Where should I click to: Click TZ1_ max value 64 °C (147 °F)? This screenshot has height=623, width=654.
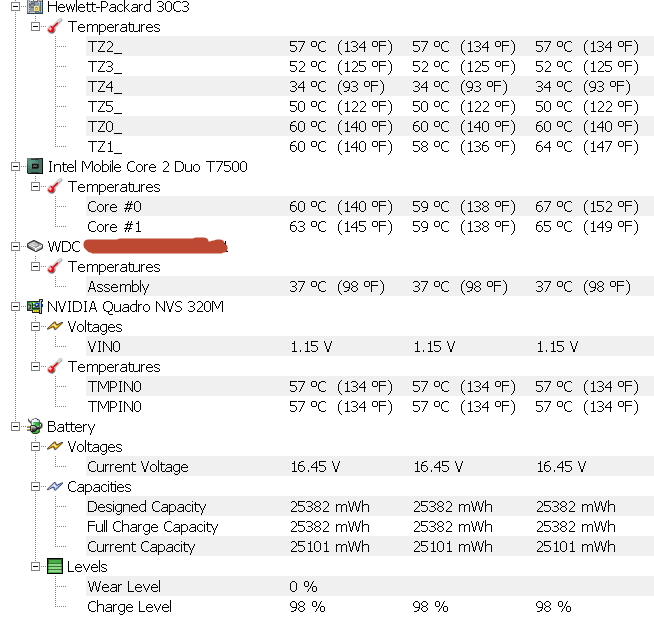click(x=587, y=147)
